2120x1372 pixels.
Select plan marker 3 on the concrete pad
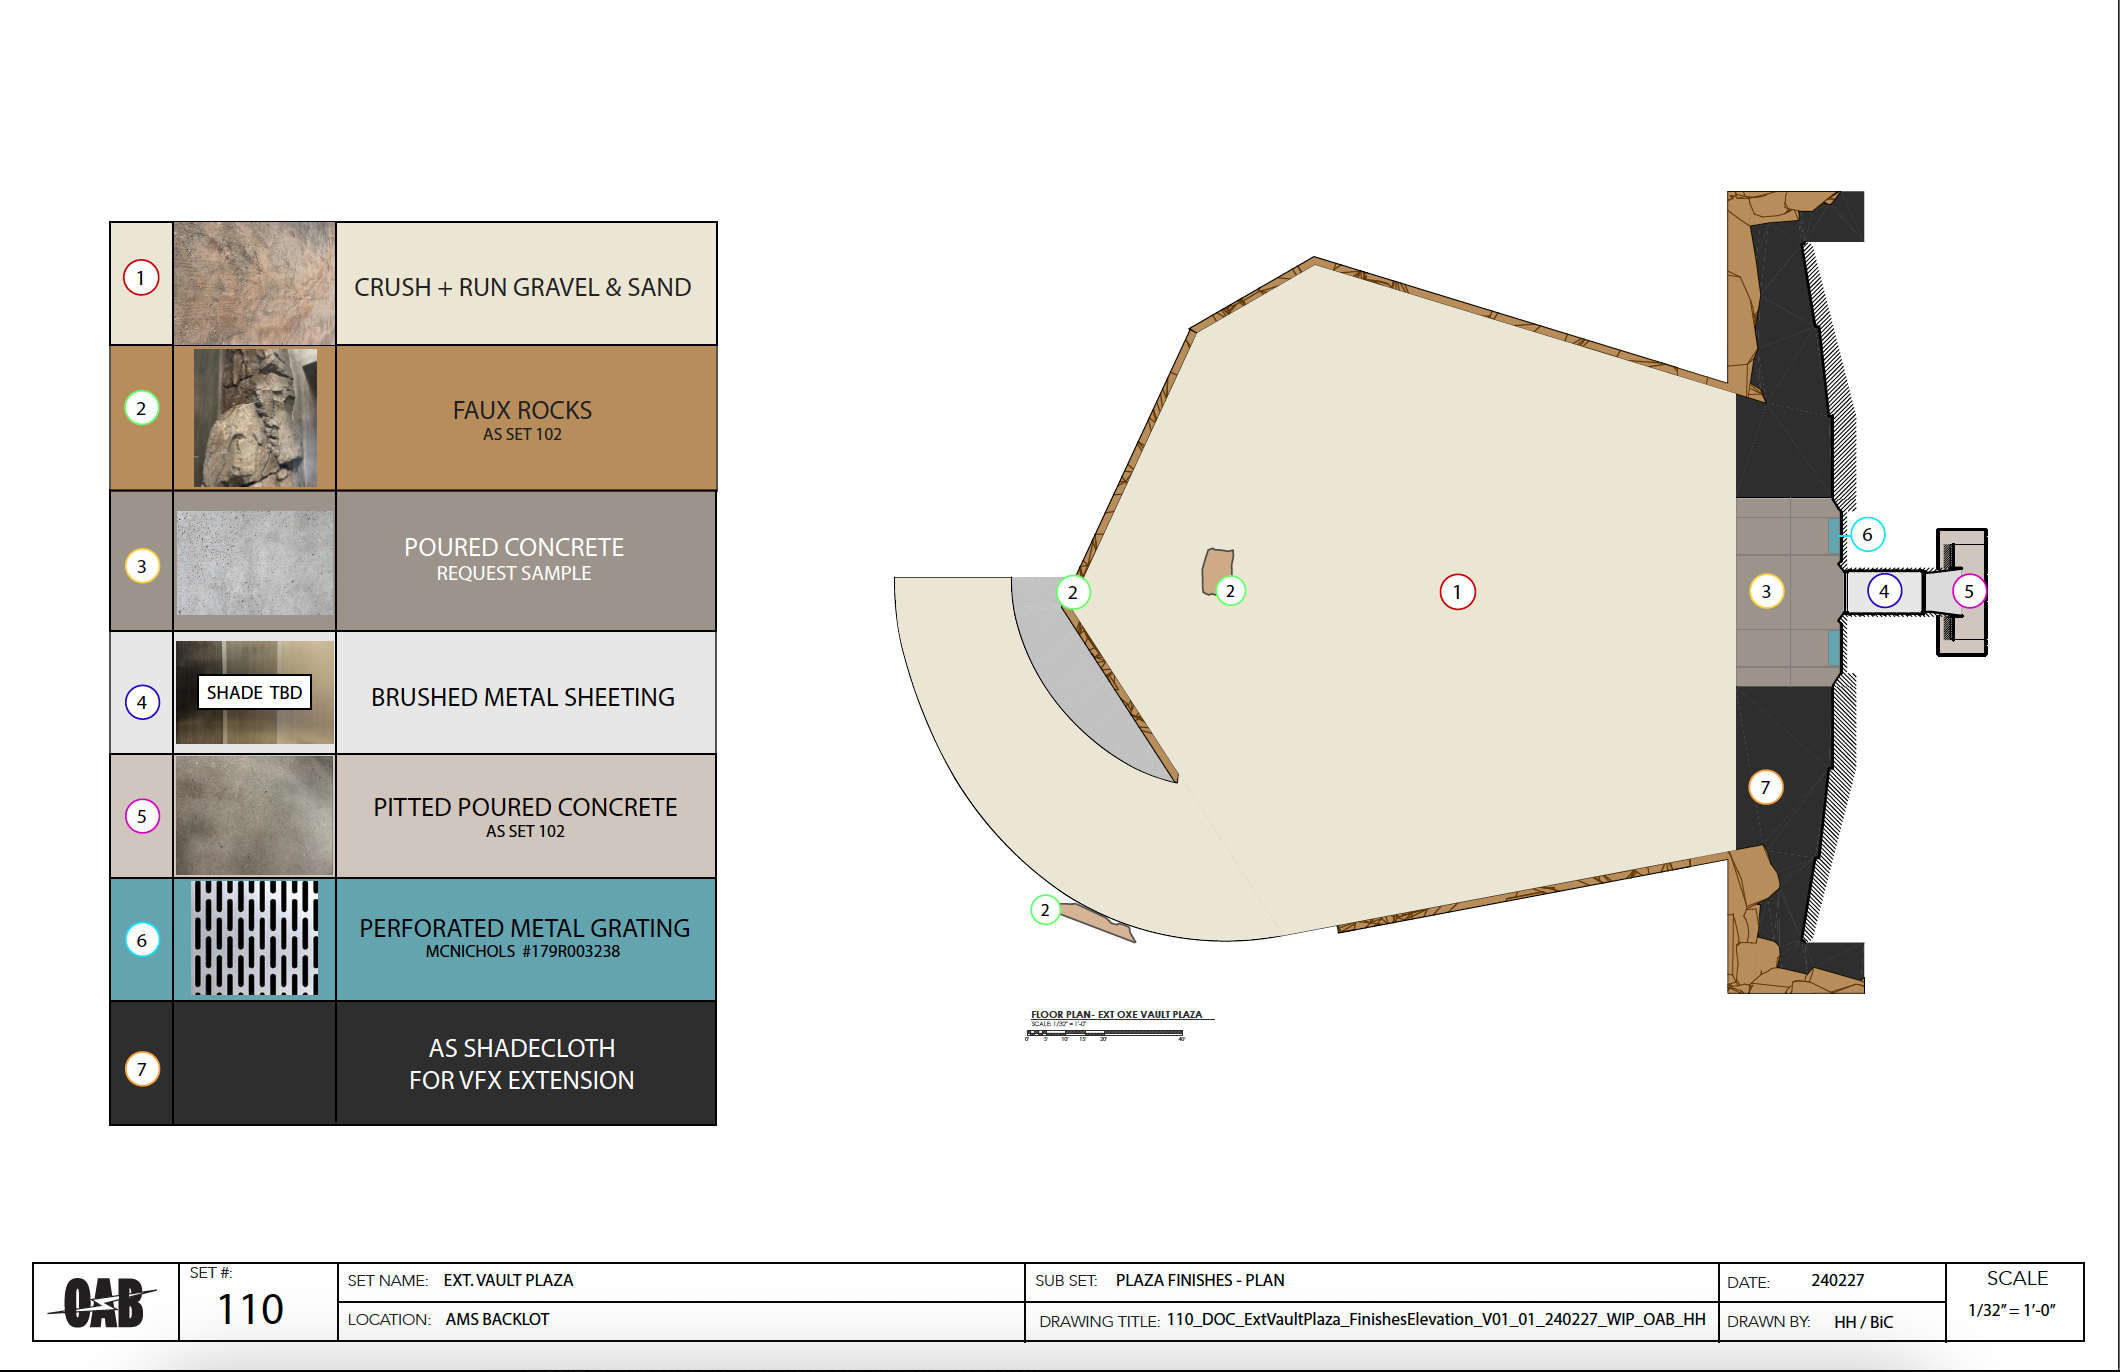point(1766,591)
